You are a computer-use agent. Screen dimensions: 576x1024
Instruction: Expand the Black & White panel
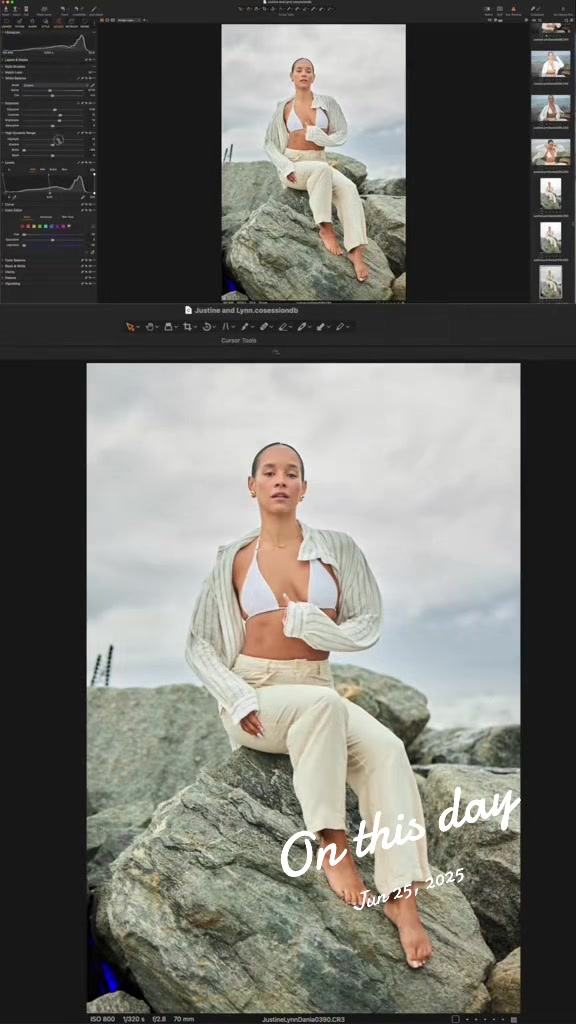pos(2,266)
